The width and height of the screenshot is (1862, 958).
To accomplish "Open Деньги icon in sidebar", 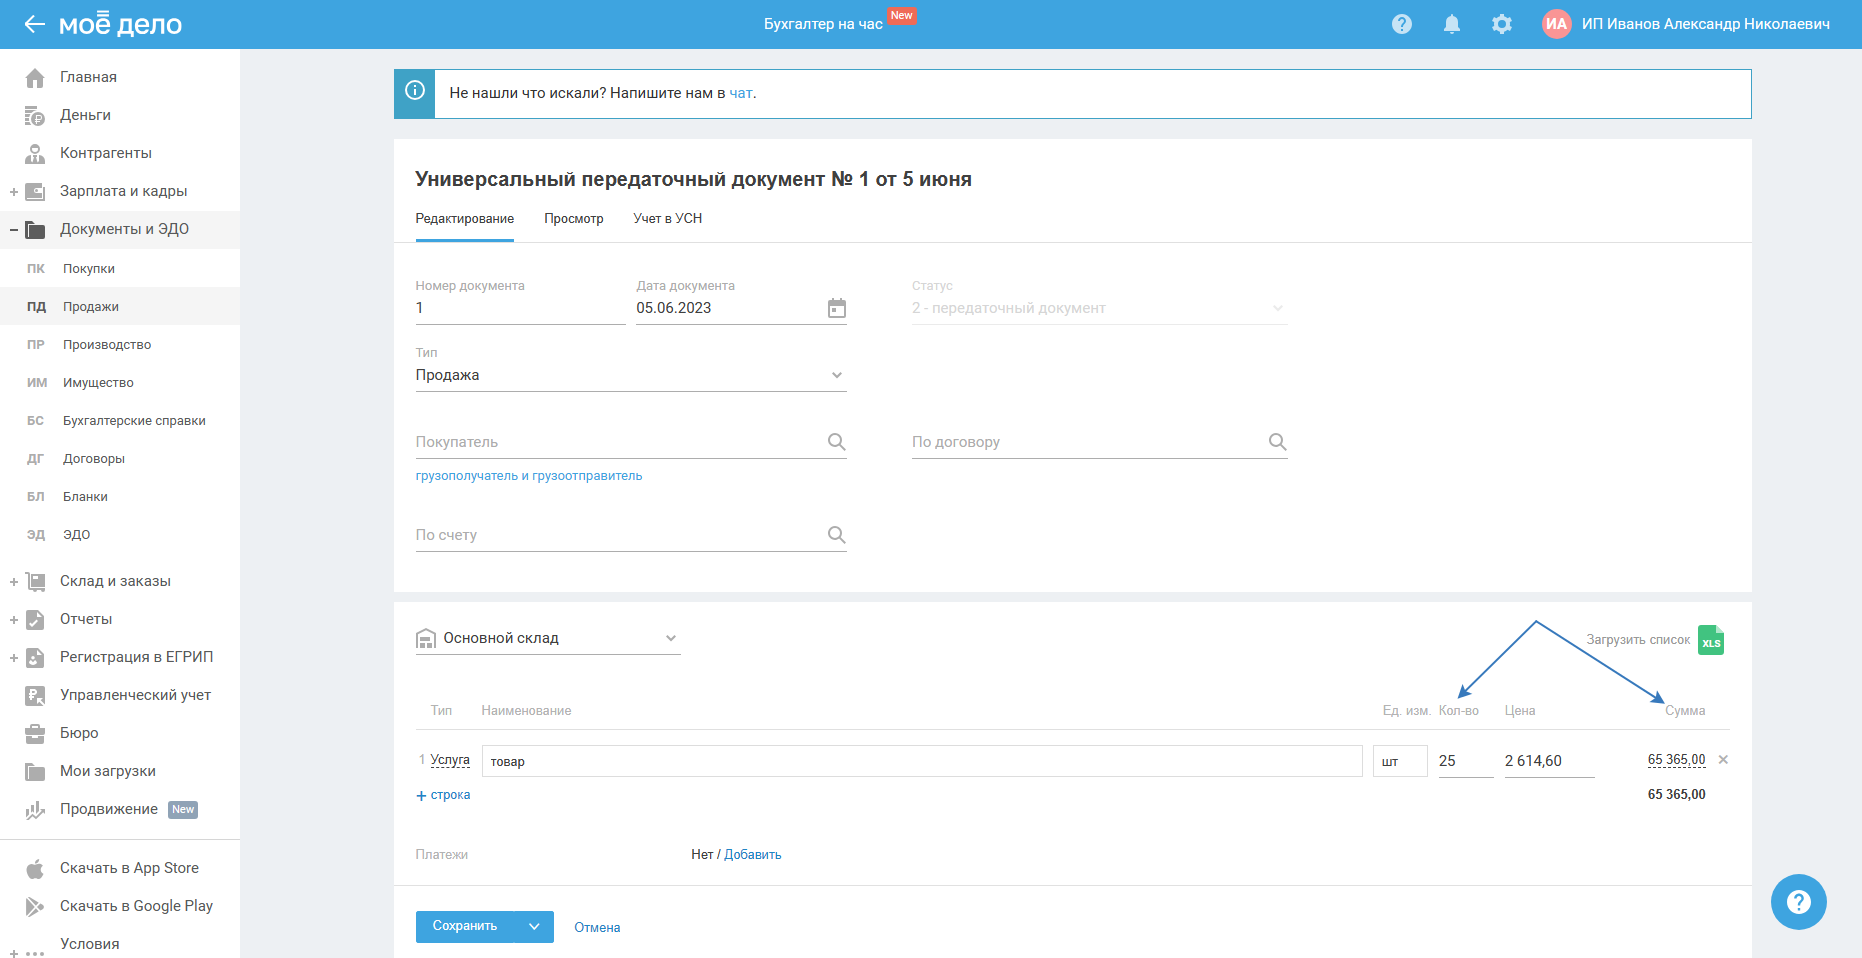I will [35, 115].
